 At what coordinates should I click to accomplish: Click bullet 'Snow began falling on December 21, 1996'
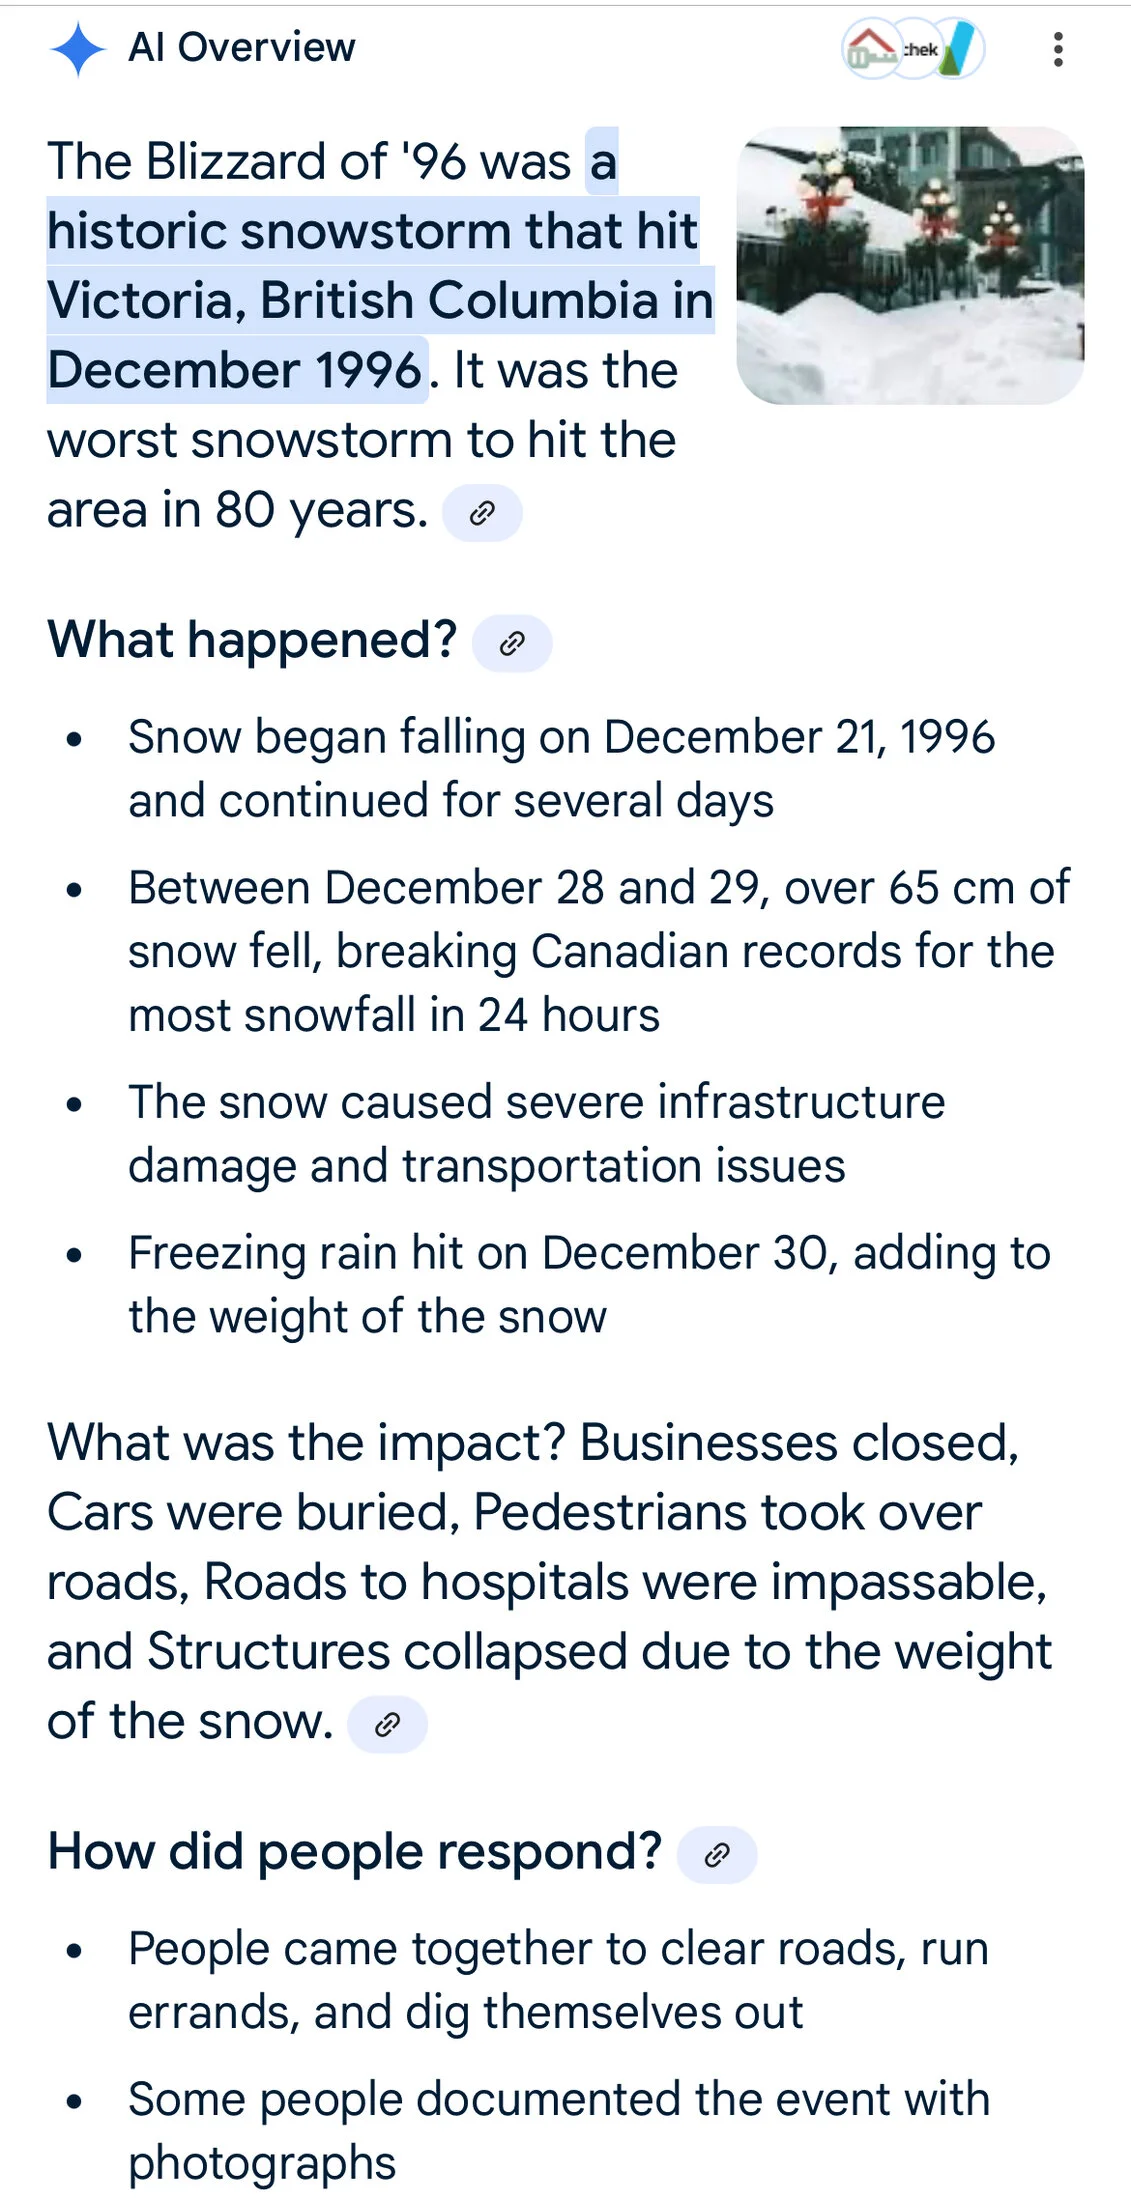coord(561,769)
